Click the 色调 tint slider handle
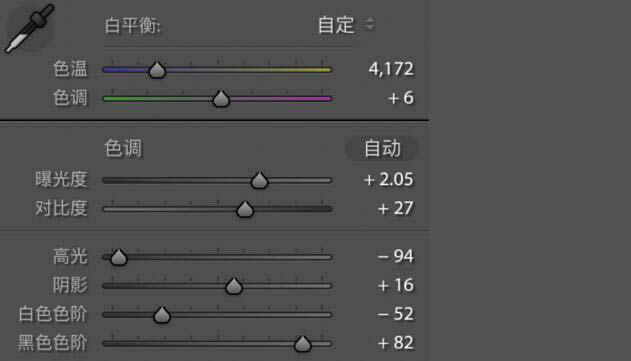Viewport: 631px width, 361px height. pos(221,99)
